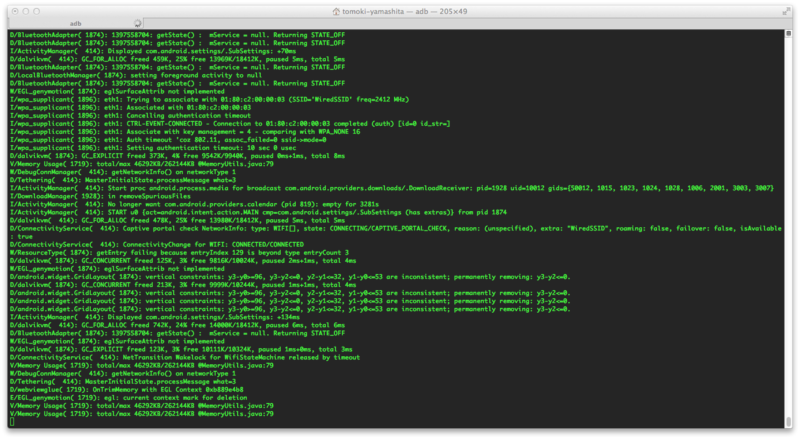Click the E/EGL_genymotion current context error line
The height and width of the screenshot is (439, 800).
click(129, 398)
